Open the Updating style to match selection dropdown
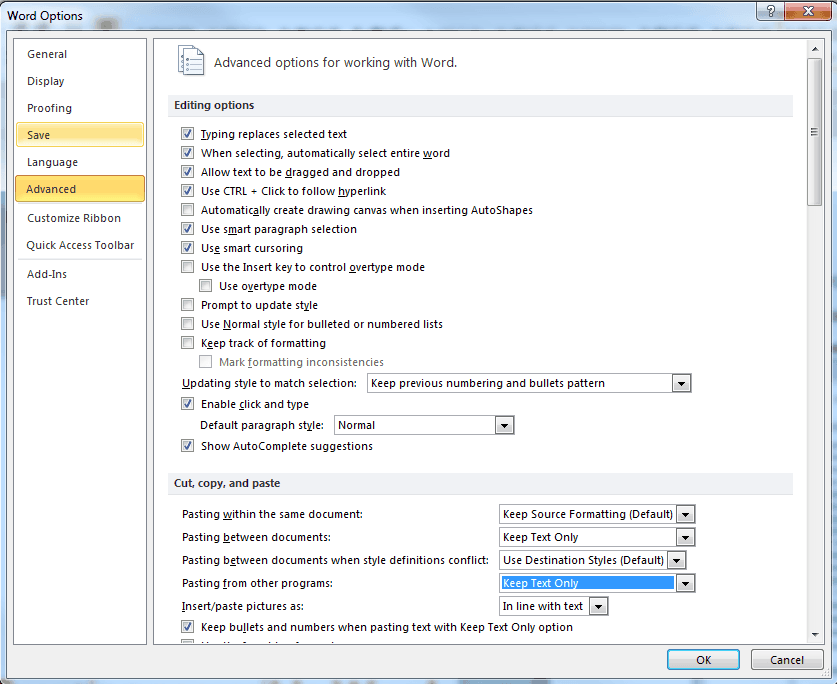The width and height of the screenshot is (837, 684). click(681, 383)
